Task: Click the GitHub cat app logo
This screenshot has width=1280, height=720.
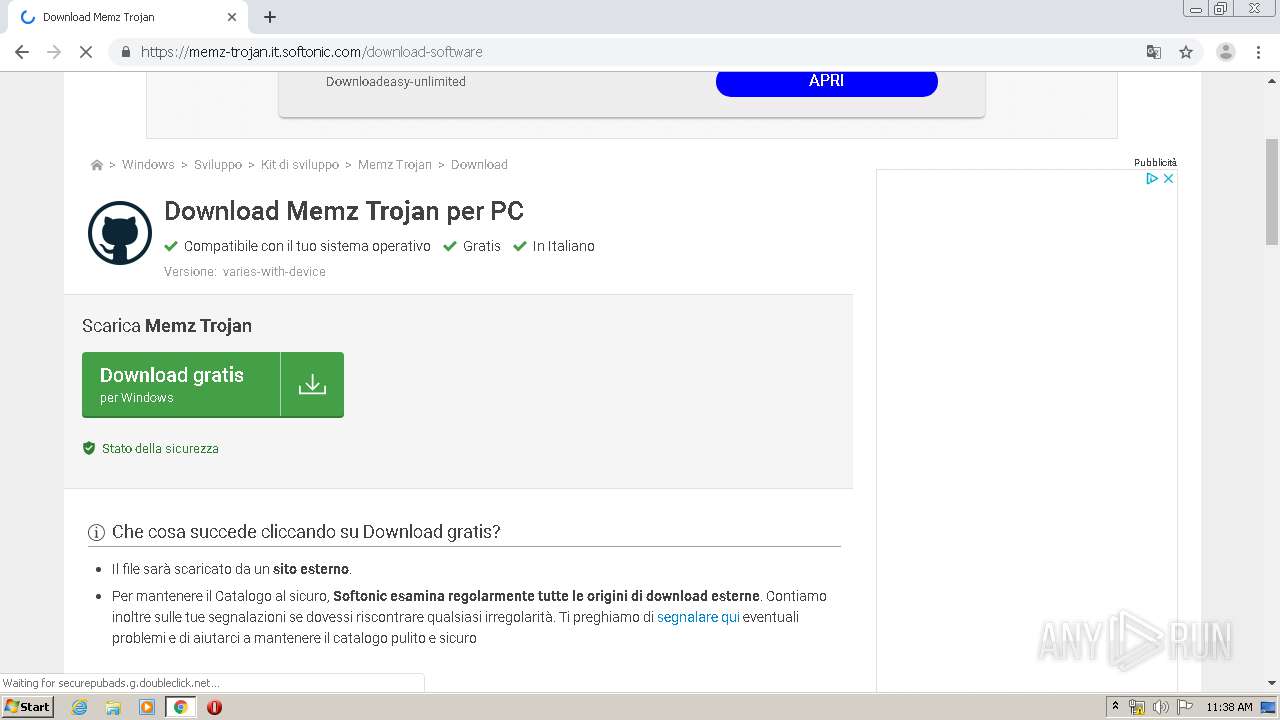Action: click(120, 233)
